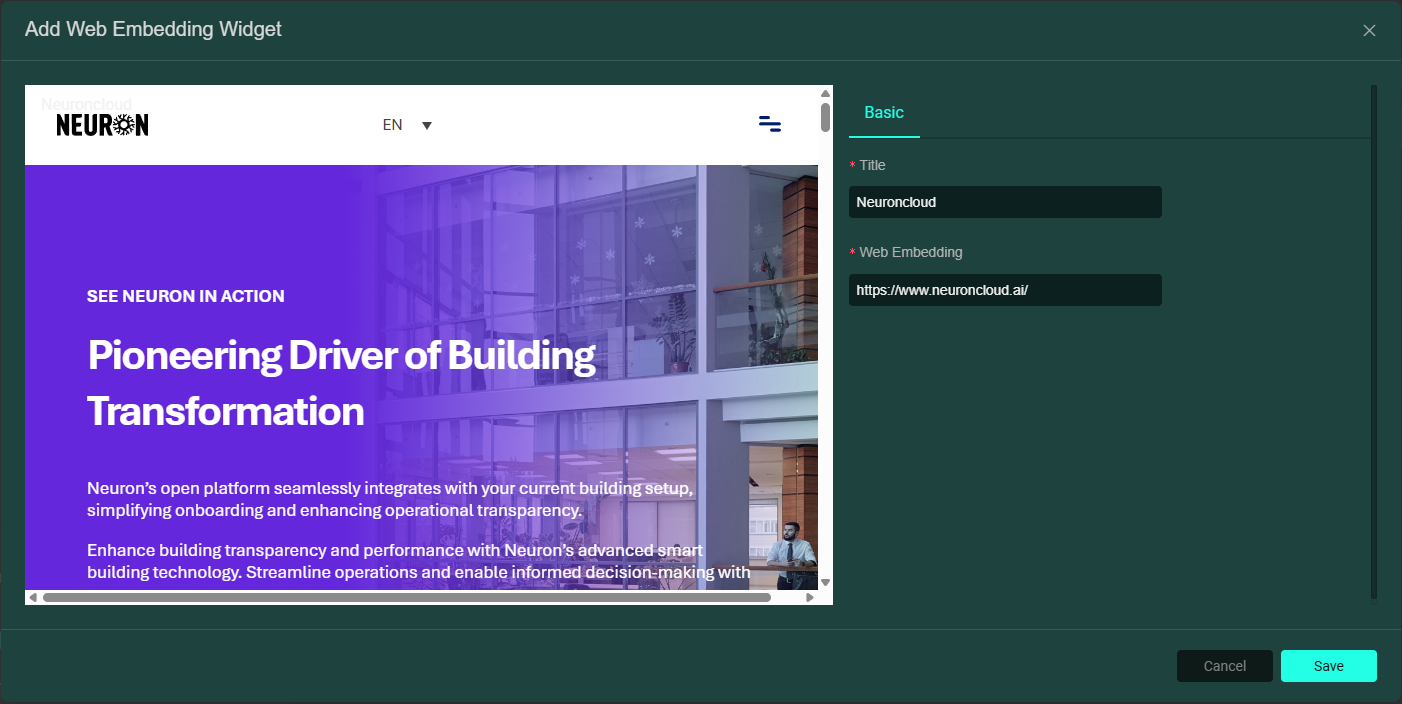Image resolution: width=1402 pixels, height=704 pixels.
Task: Click the preview's scroll up arrow
Action: click(x=825, y=93)
